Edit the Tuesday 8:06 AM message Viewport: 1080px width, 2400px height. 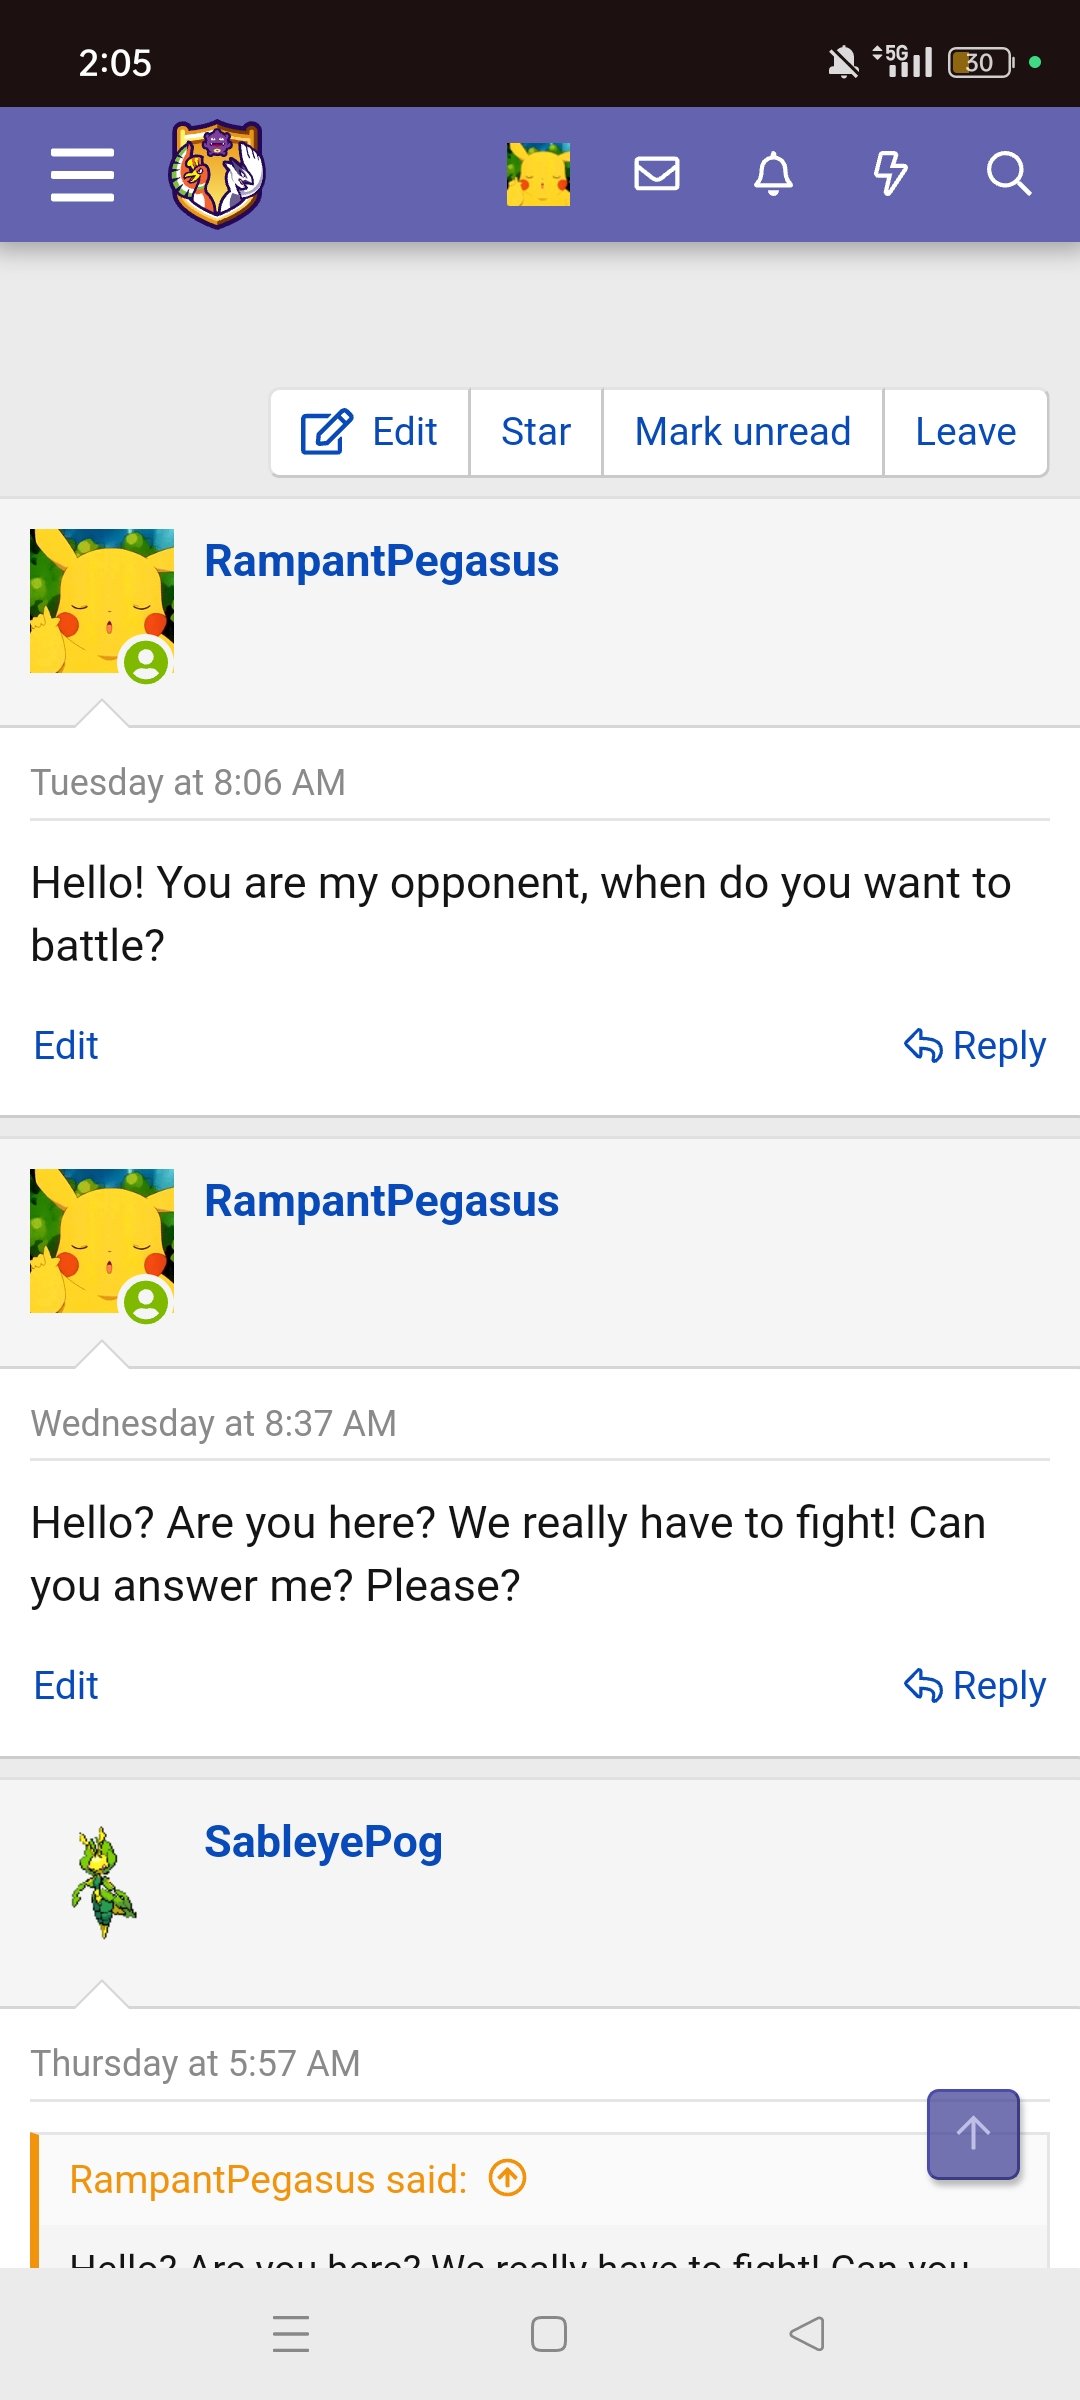(66, 1046)
